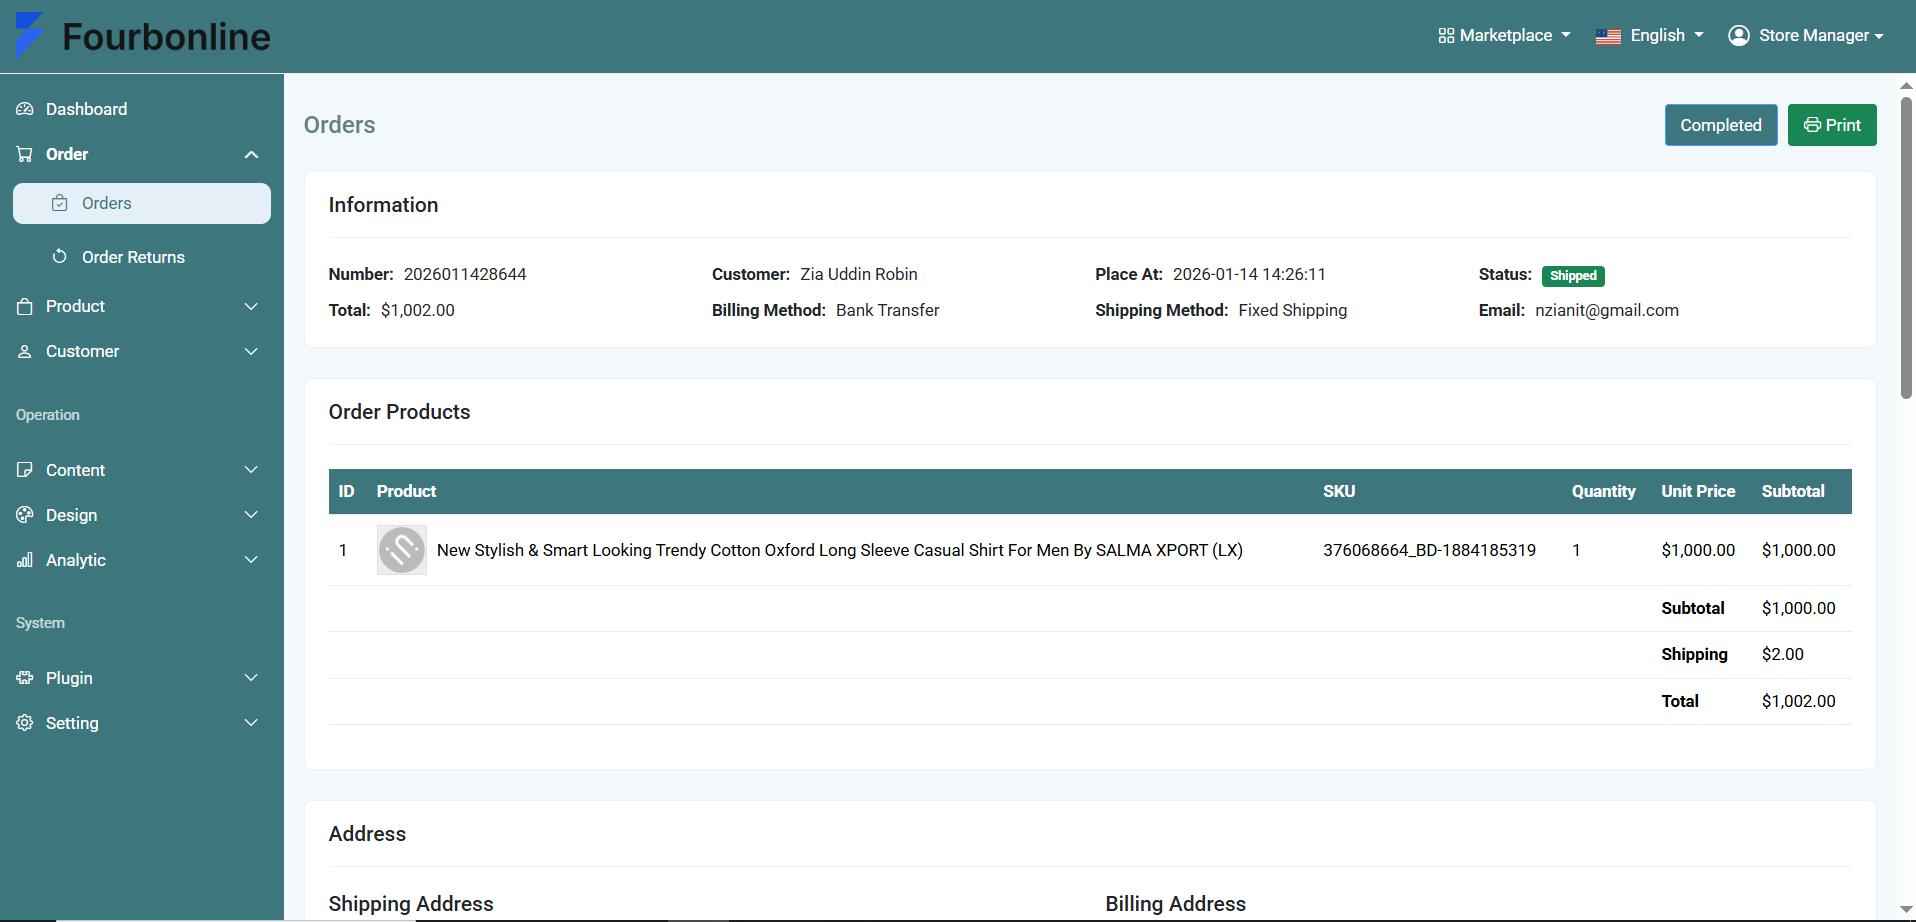
Task: Click the Setting gear icon
Action: tap(25, 723)
